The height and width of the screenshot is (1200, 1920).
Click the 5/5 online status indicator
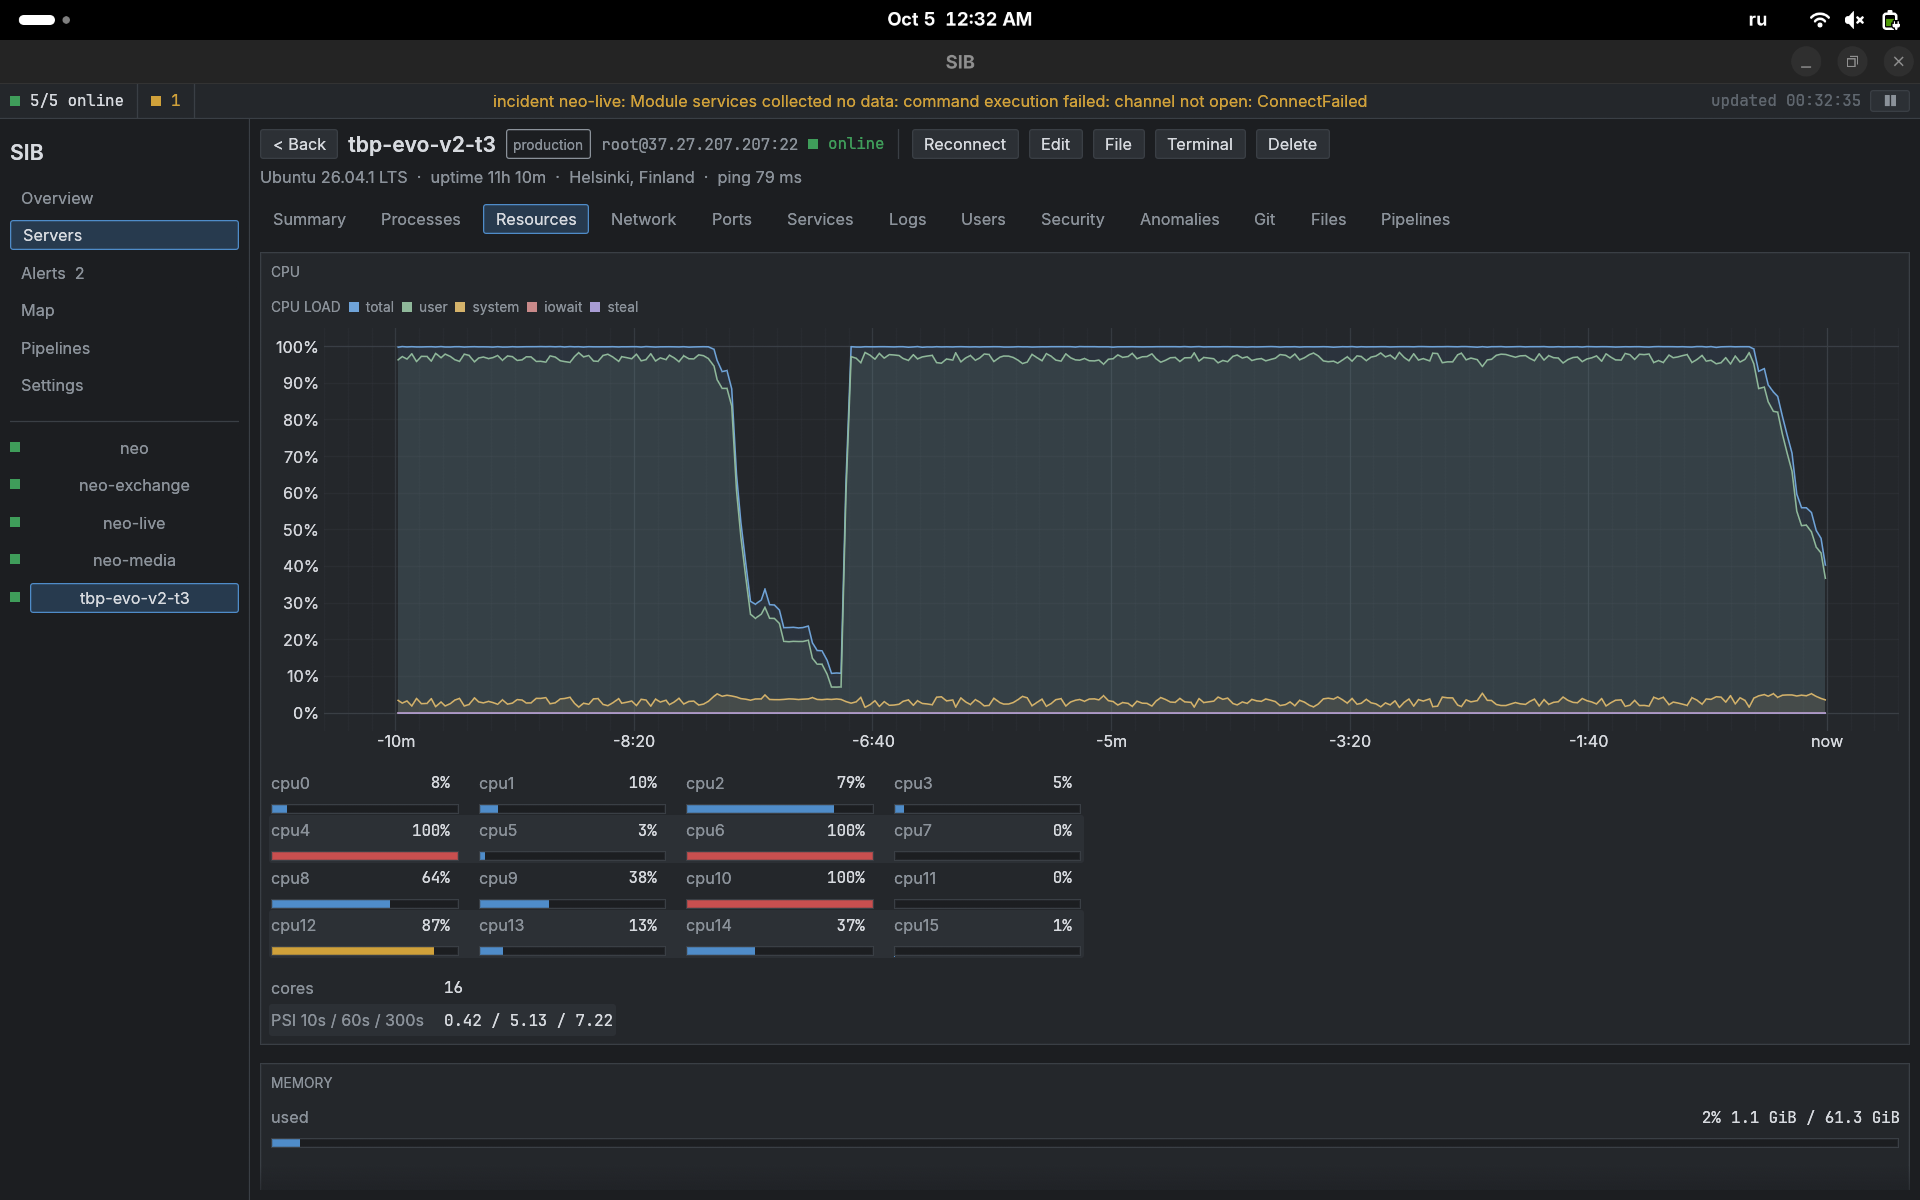coord(67,101)
